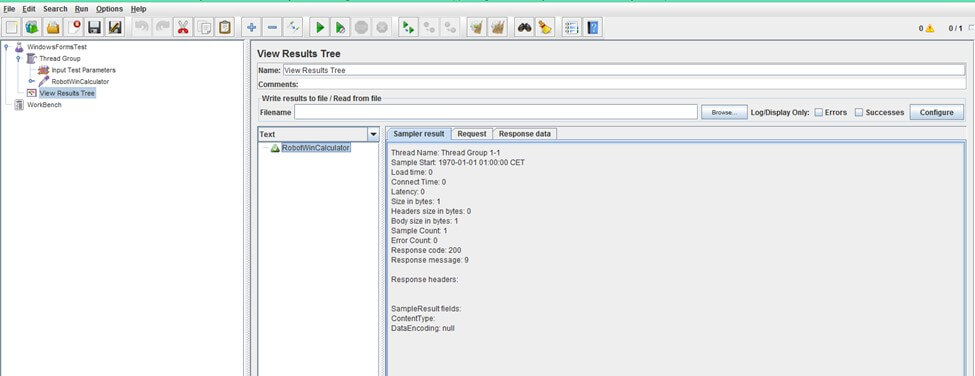Open the Options menu

109,9
